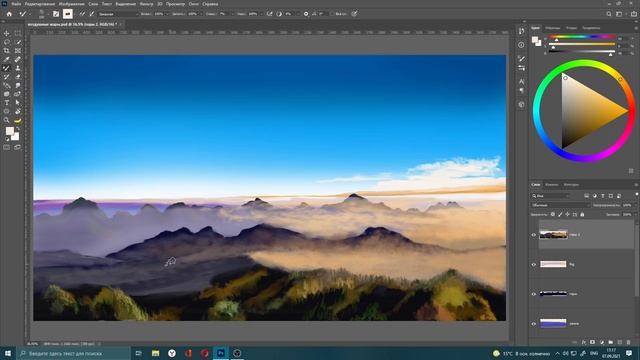This screenshot has width=640, height=360.
Task: Check the sample all layers checkbox
Action: (x=332, y=14)
